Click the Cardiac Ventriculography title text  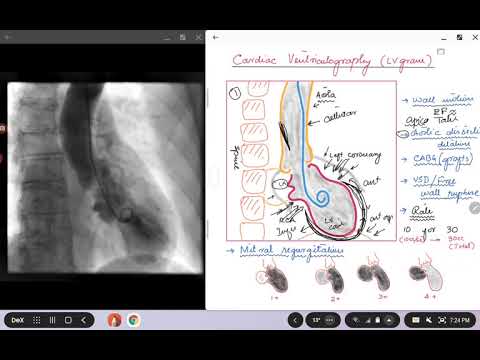pyautogui.click(x=332, y=61)
